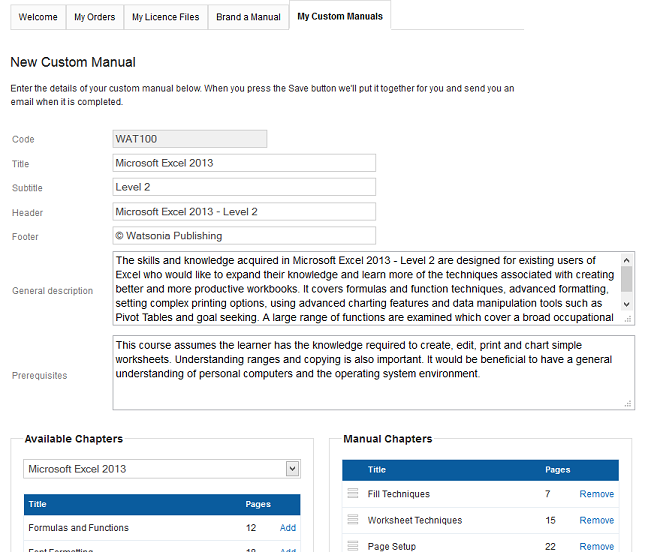This screenshot has height=552, width=646.
Task: Select Worksheet Techniques row title
Action: (x=414, y=520)
